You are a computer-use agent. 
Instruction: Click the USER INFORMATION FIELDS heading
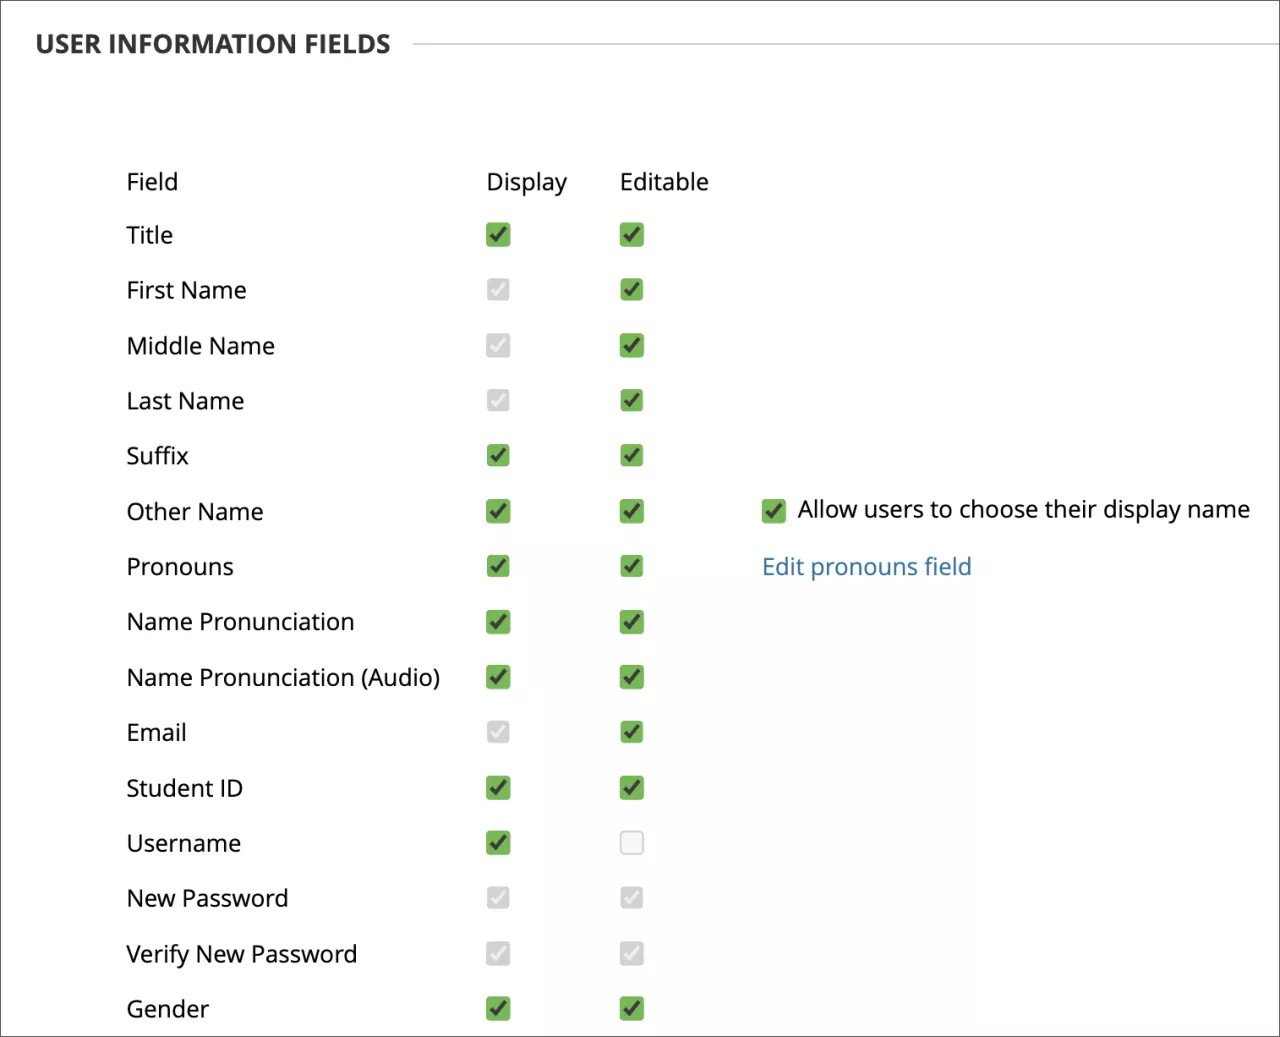tap(213, 43)
